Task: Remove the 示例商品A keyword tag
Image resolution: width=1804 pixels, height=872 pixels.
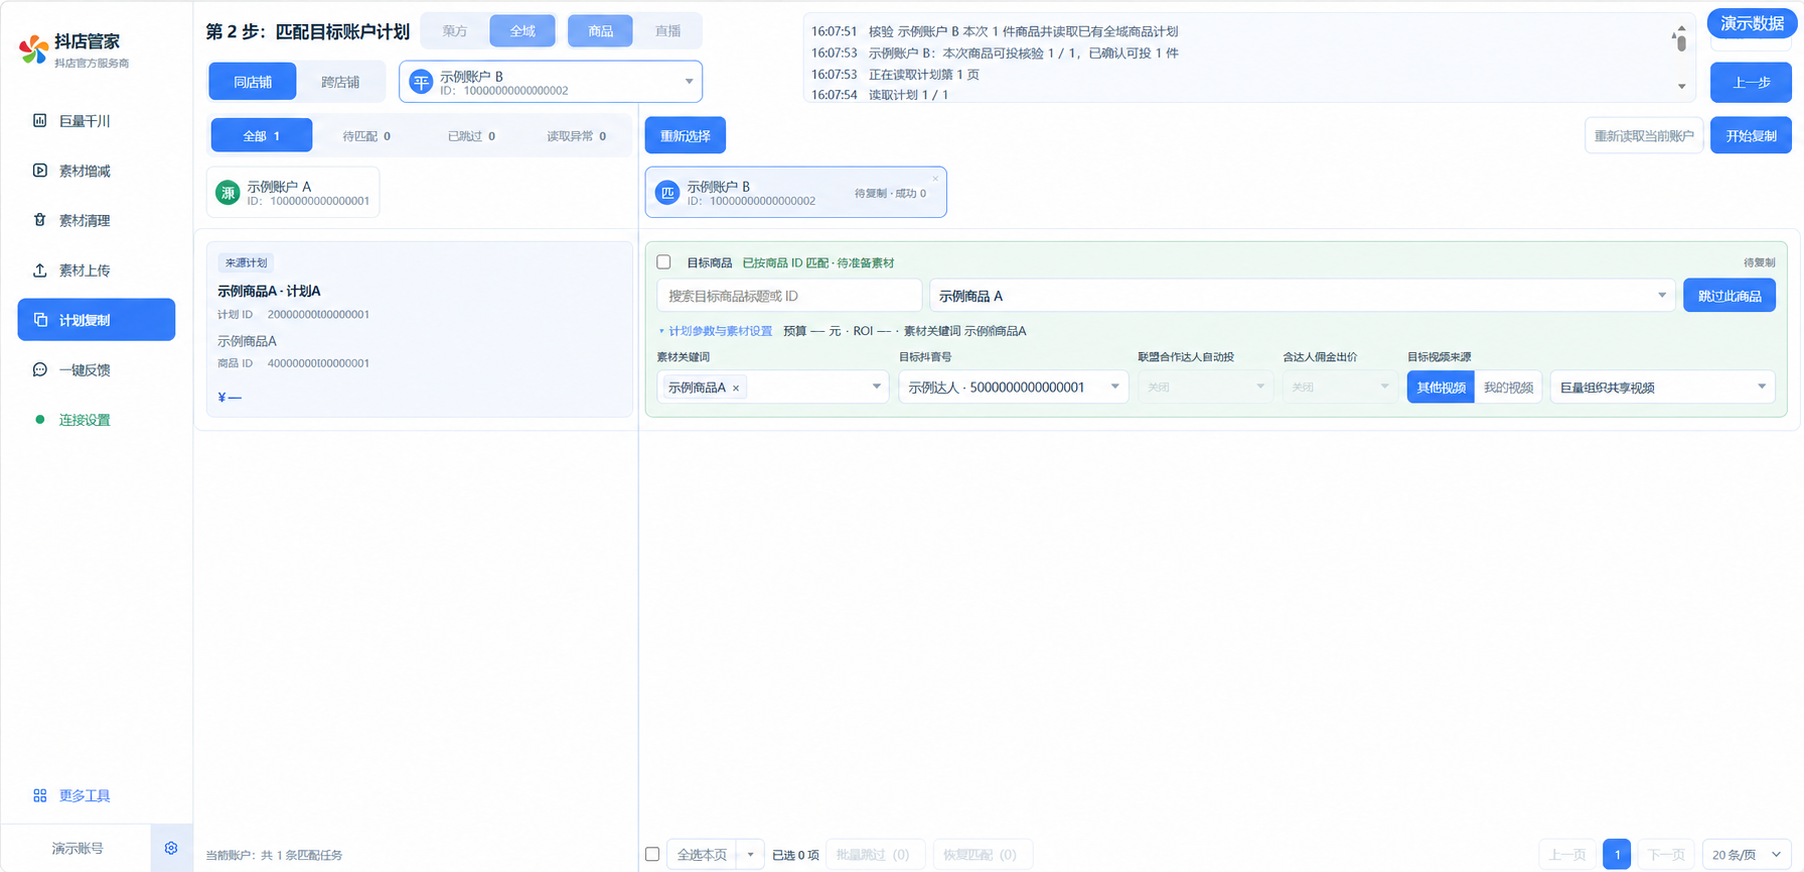Action: [736, 388]
